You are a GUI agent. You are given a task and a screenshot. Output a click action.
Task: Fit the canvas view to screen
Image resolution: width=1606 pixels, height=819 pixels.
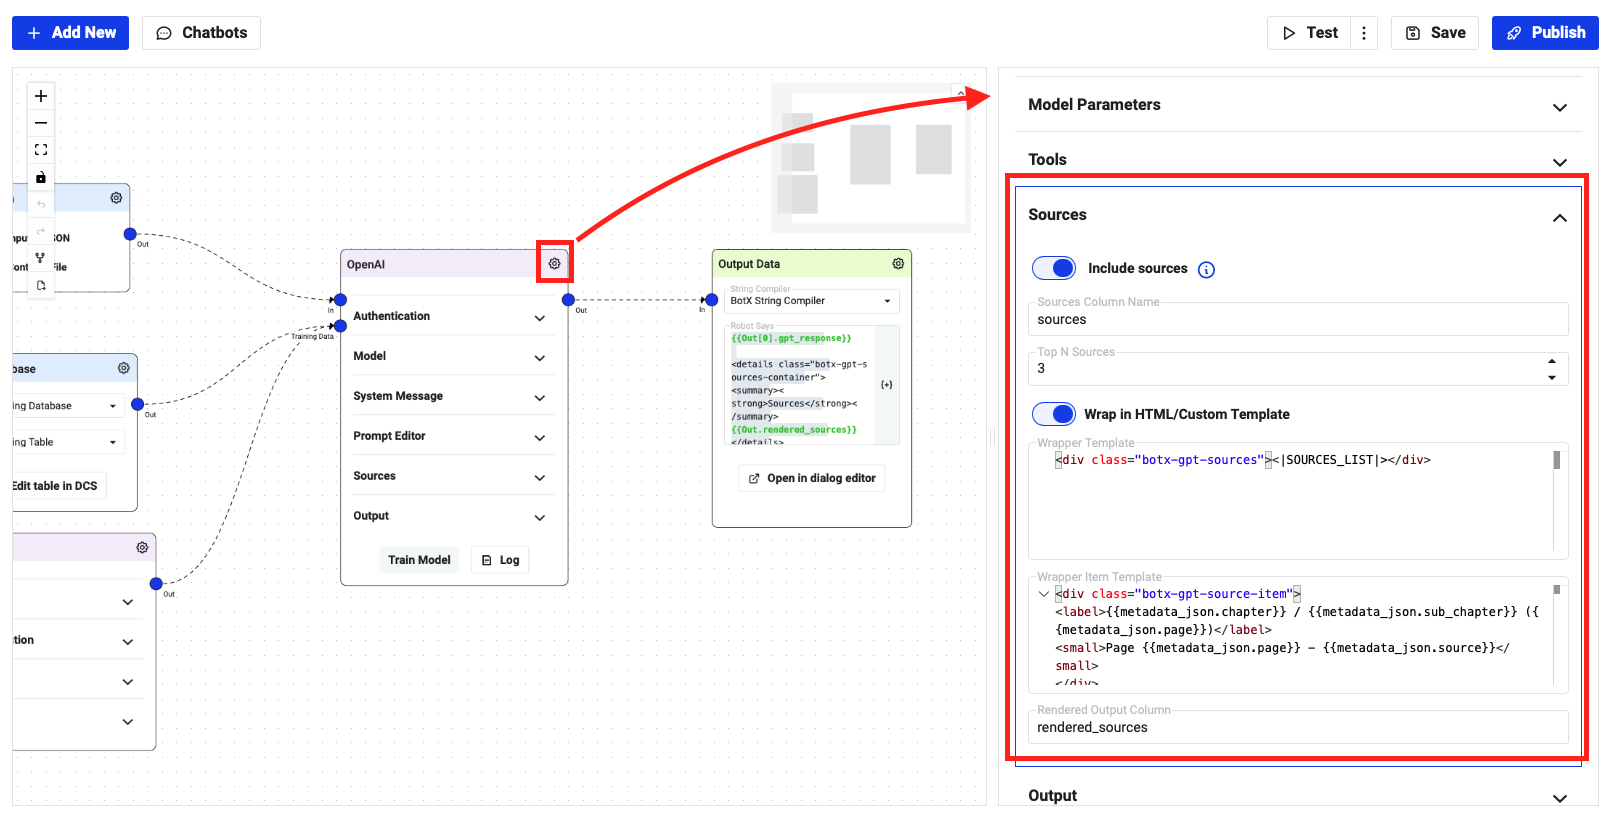click(41, 150)
